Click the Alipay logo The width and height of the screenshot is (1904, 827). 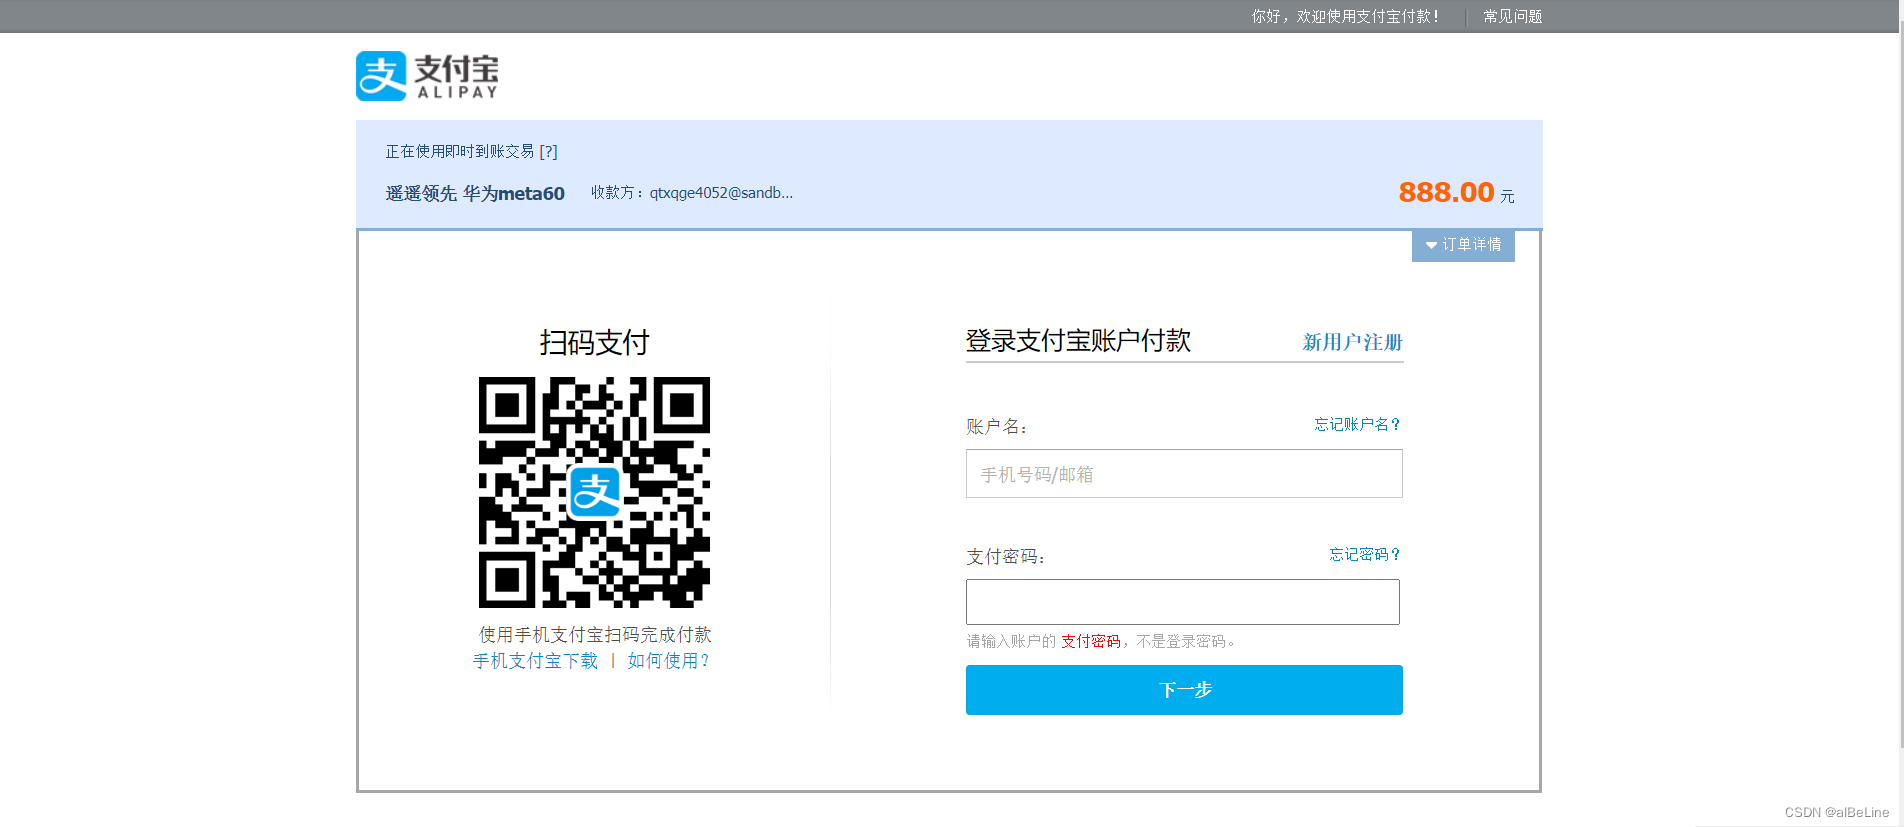(x=427, y=76)
